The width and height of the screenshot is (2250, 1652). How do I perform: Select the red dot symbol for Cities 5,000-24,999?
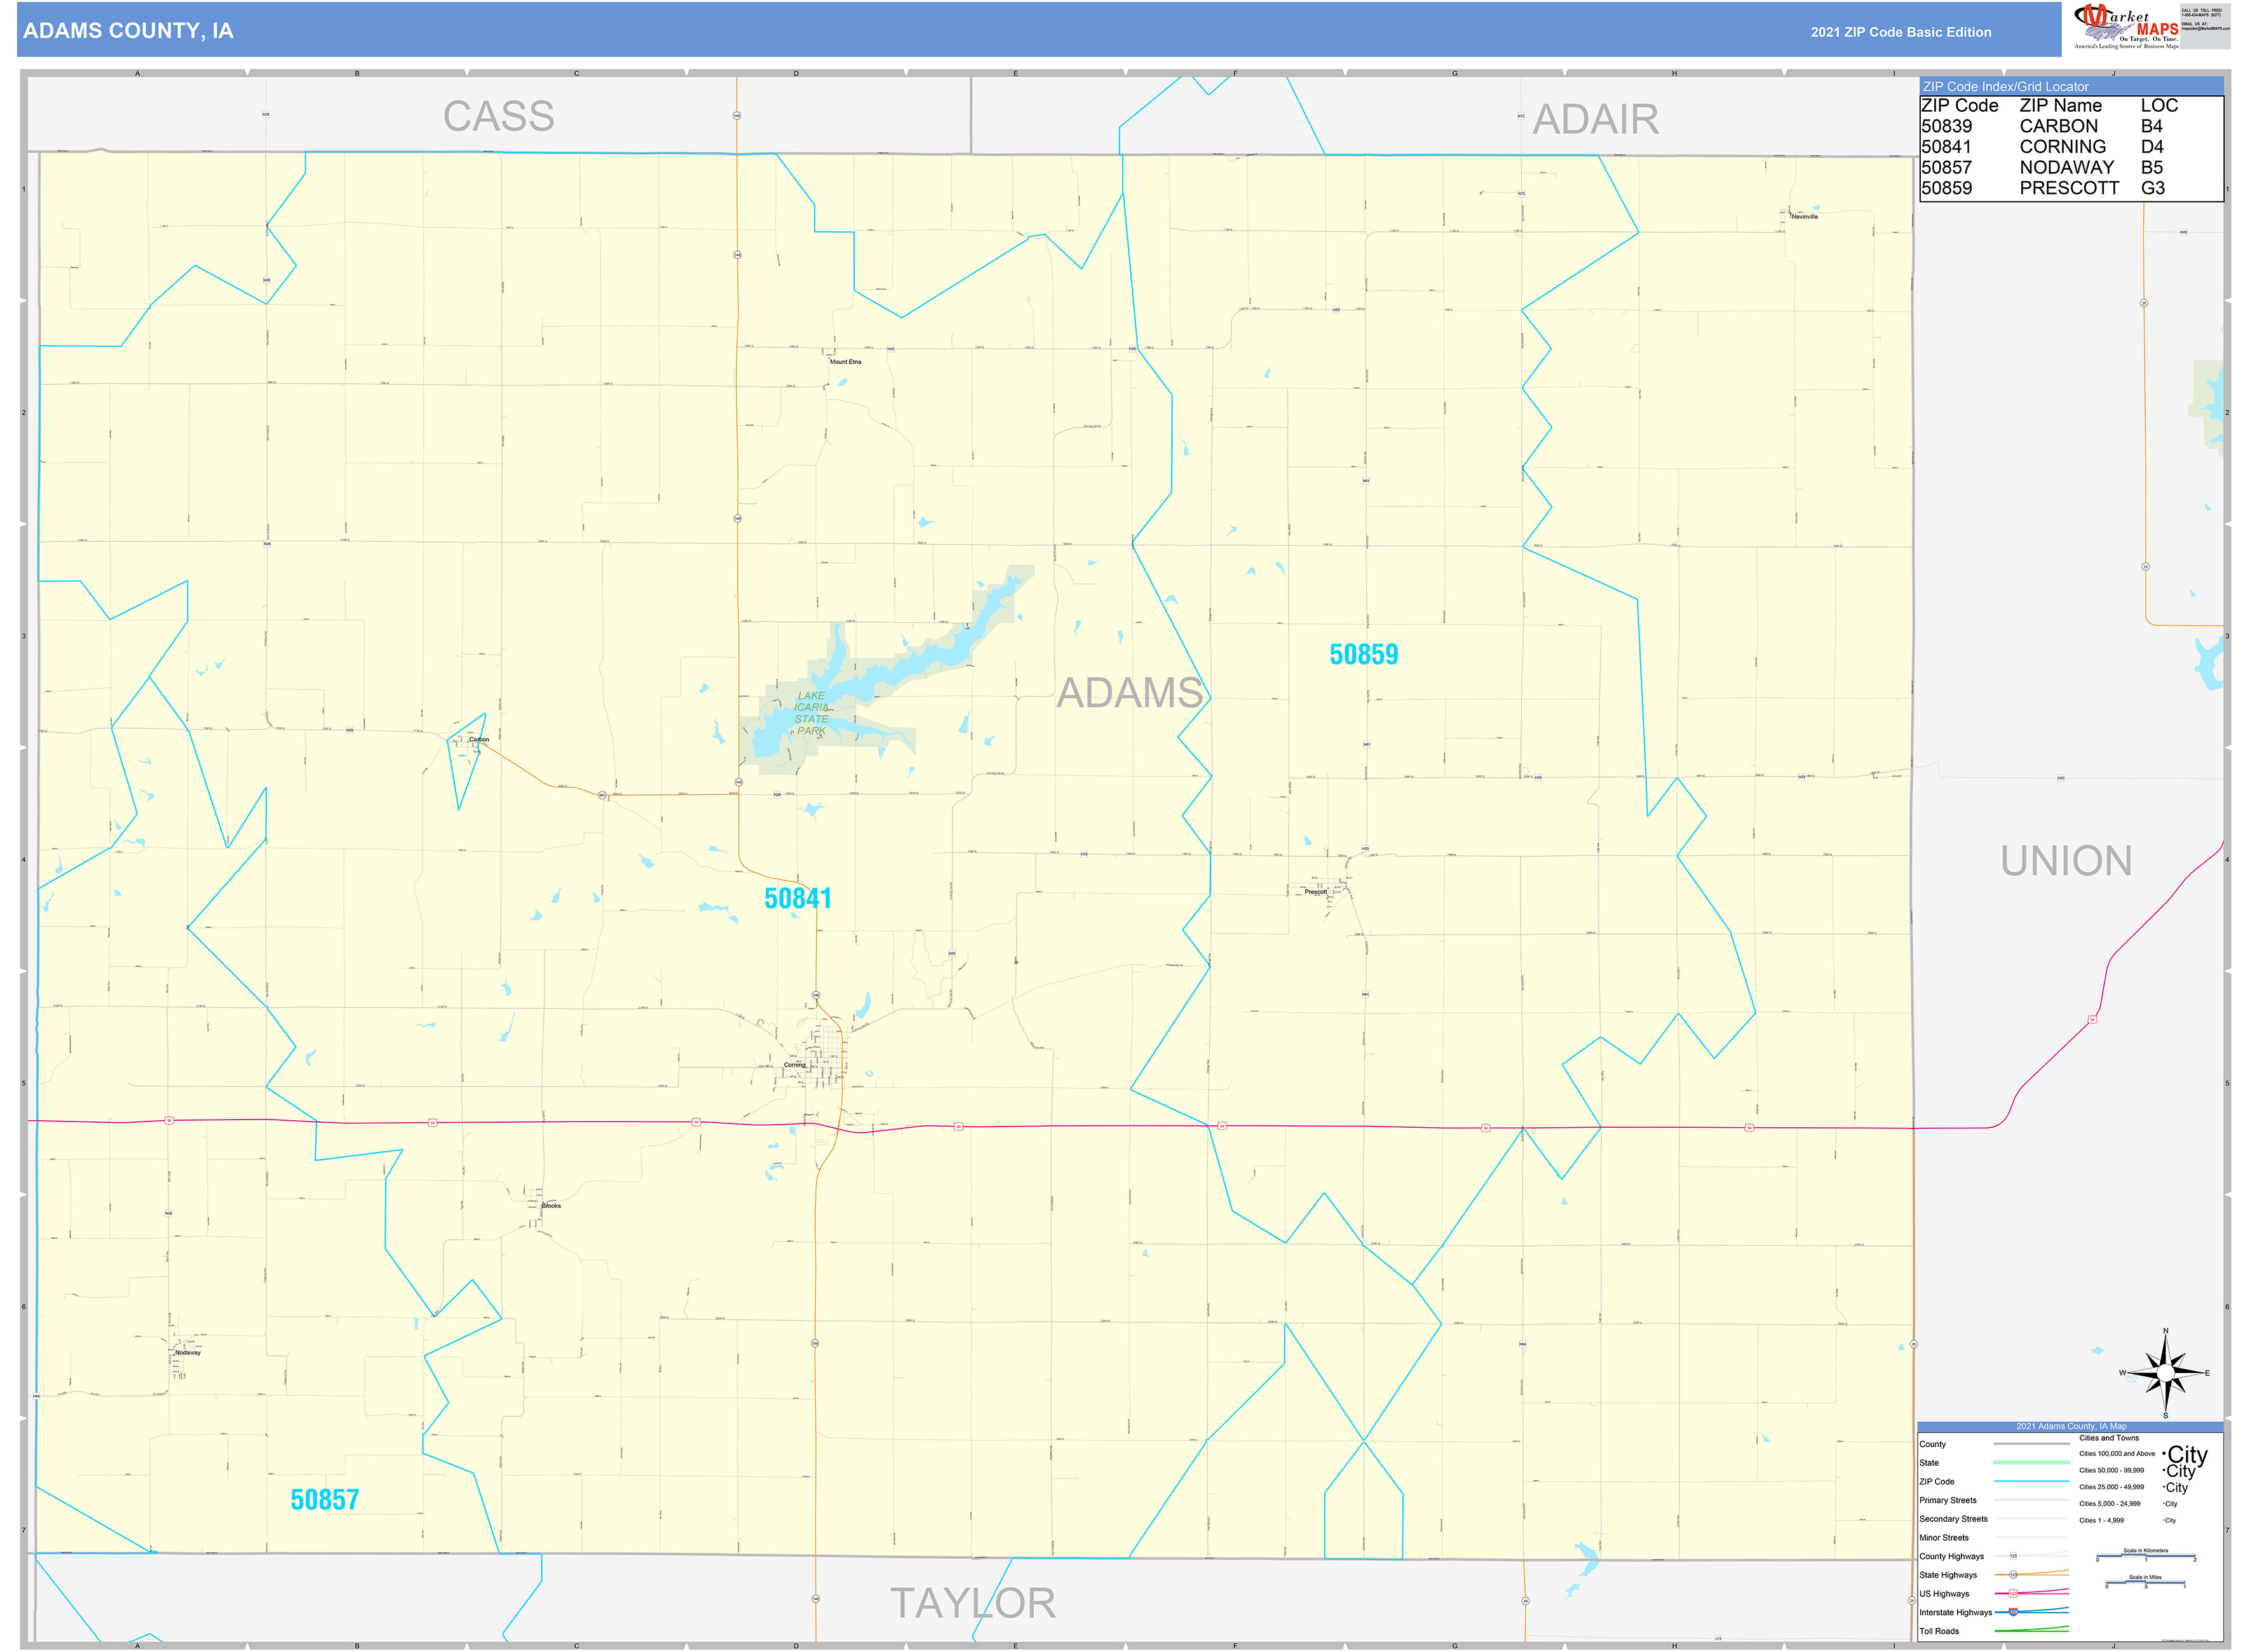[2163, 1503]
